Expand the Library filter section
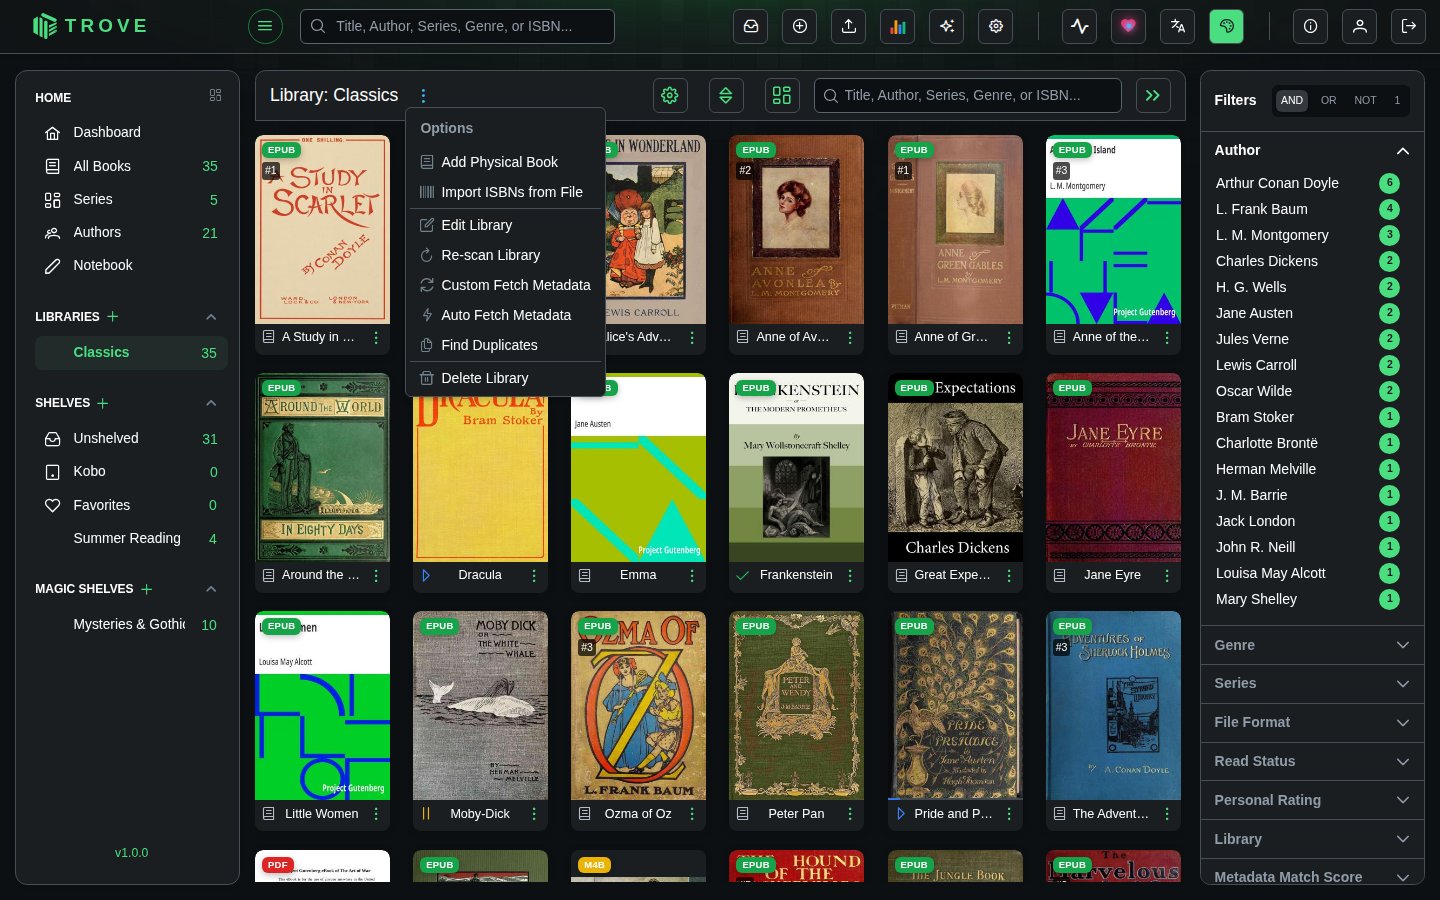This screenshot has width=1440, height=900. pyautogui.click(x=1312, y=839)
